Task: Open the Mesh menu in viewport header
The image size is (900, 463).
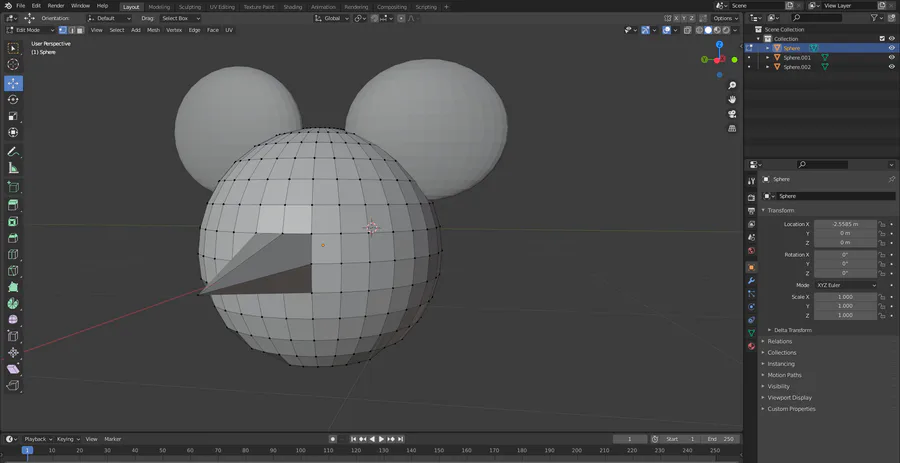Action: pyautogui.click(x=153, y=30)
